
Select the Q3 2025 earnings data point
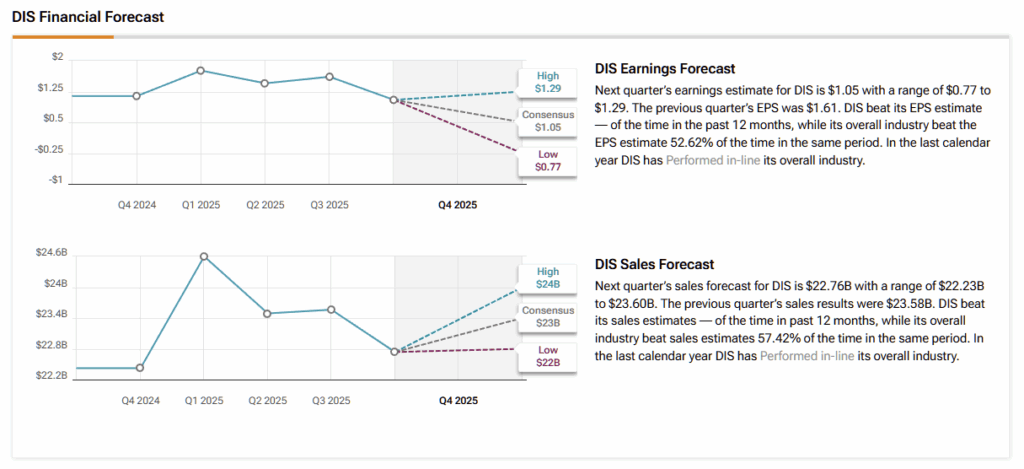[329, 77]
